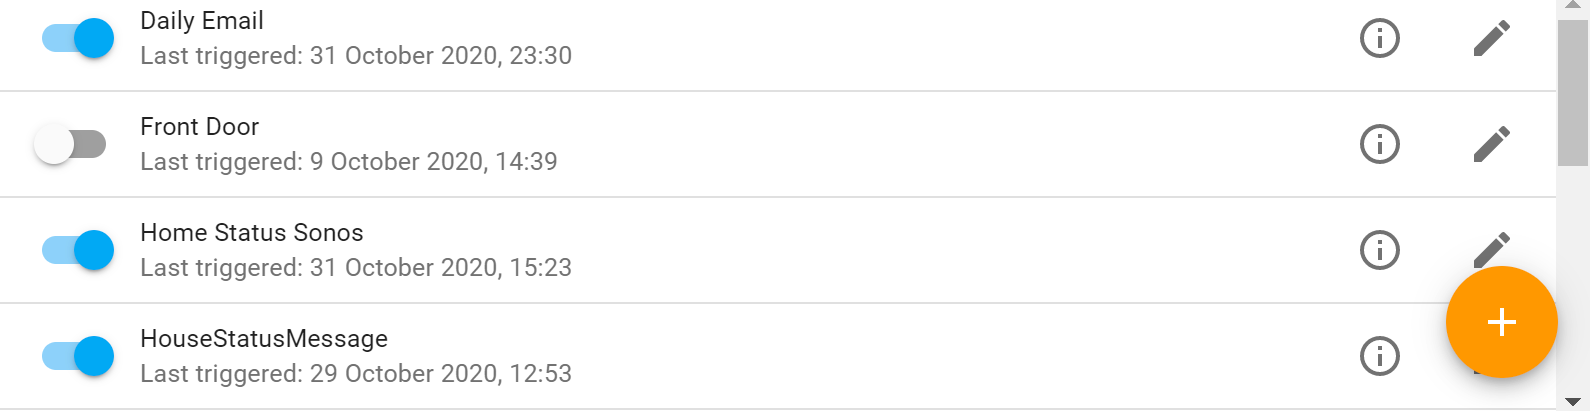The width and height of the screenshot is (1590, 411).
Task: Open HouseStatusMessage automation name
Action: (264, 339)
